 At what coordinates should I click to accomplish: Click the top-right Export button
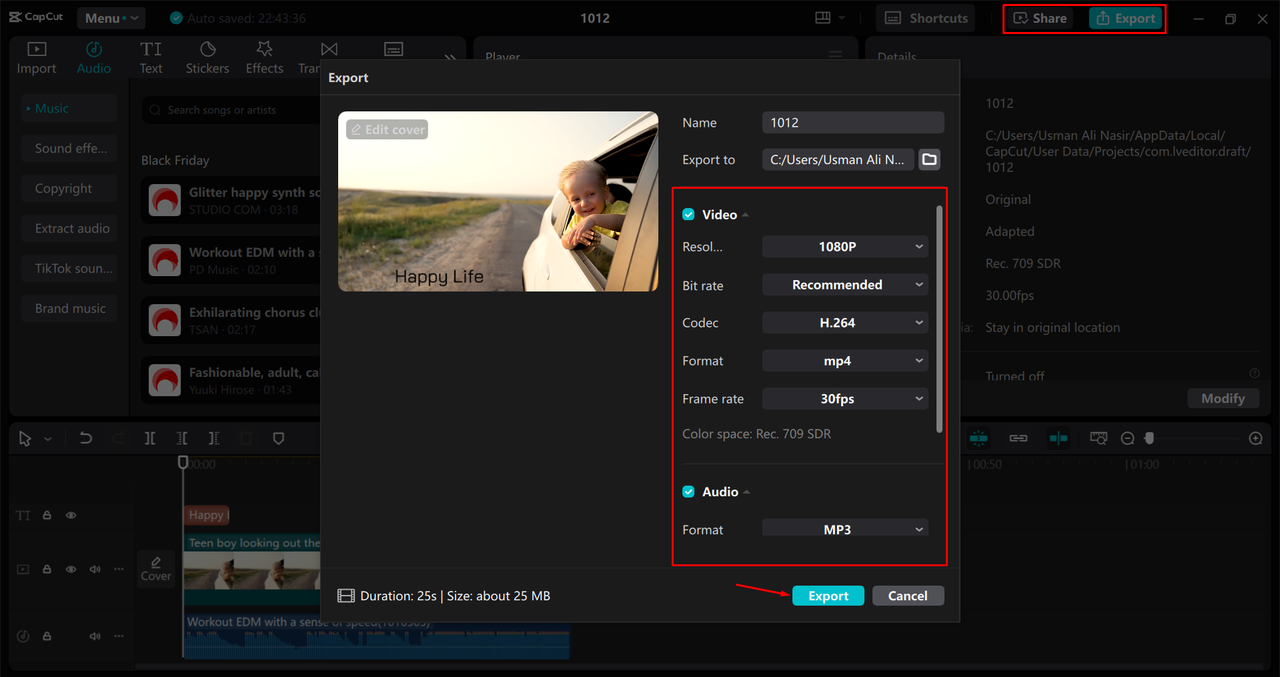(x=1126, y=18)
